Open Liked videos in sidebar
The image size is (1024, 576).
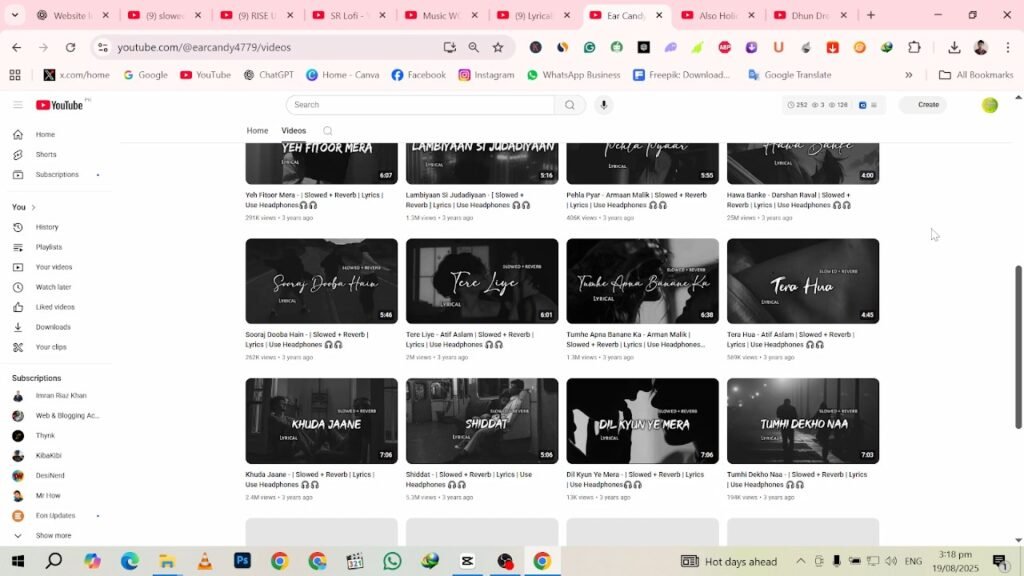coord(55,307)
